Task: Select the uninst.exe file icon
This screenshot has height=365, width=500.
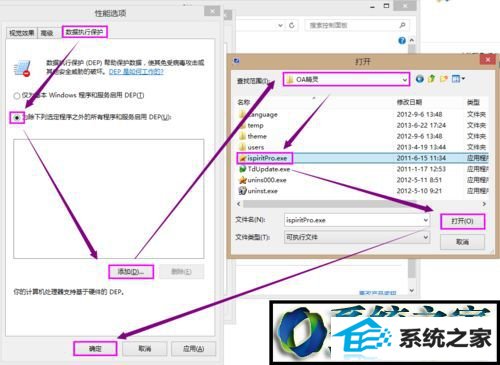Action: 243,191
